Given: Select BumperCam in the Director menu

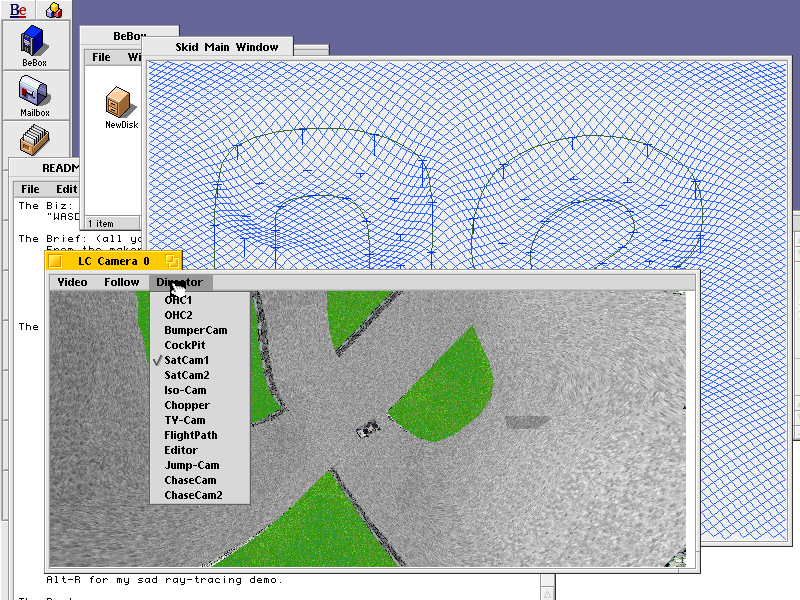Looking at the screenshot, I should (199, 330).
